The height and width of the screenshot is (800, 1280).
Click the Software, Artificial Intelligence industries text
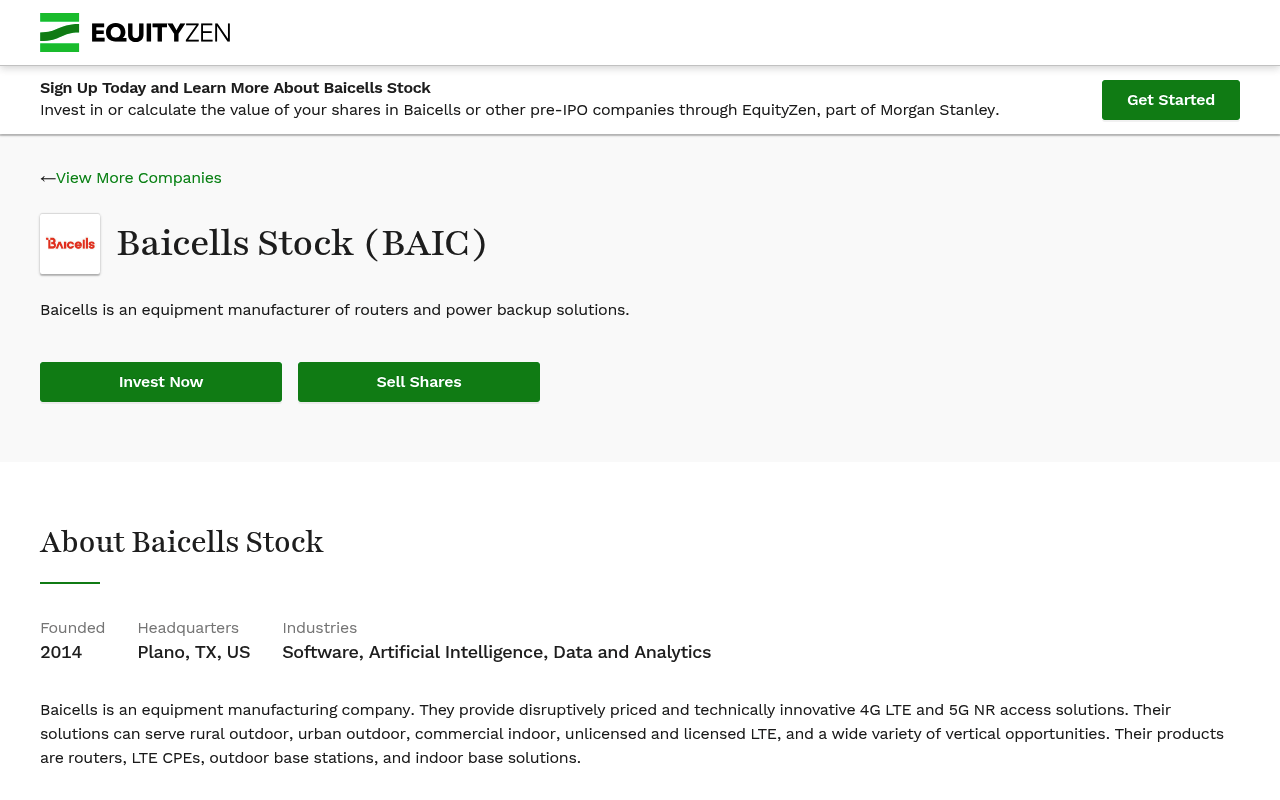tap(497, 652)
